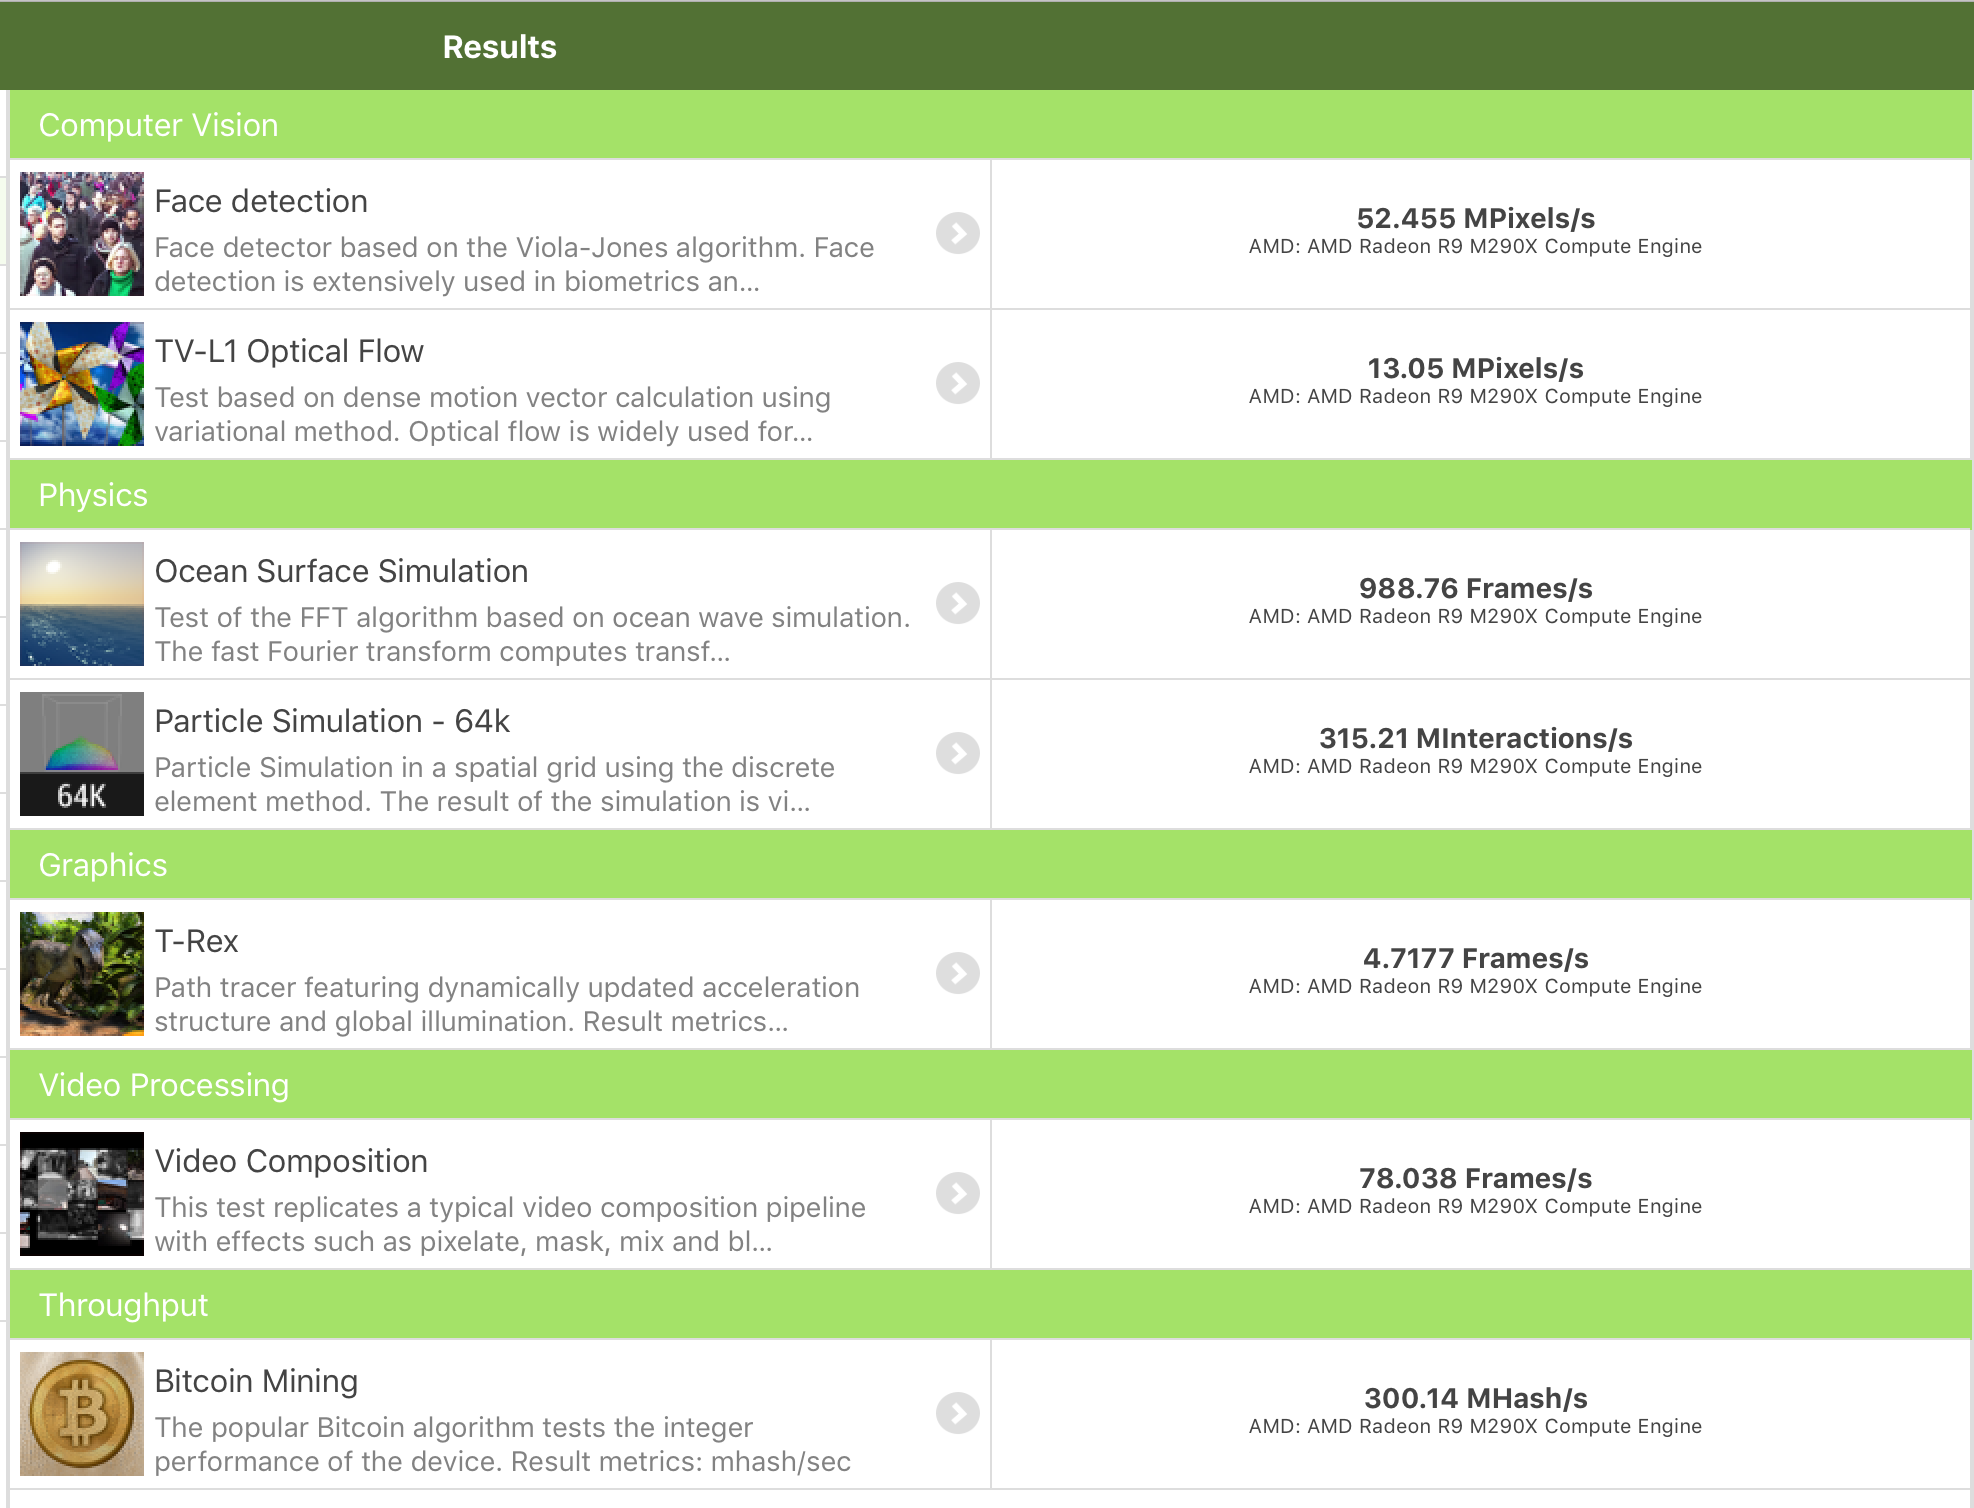Expand Face detection details via chevron arrow
Screen dimensions: 1974x1508
[x=958, y=233]
